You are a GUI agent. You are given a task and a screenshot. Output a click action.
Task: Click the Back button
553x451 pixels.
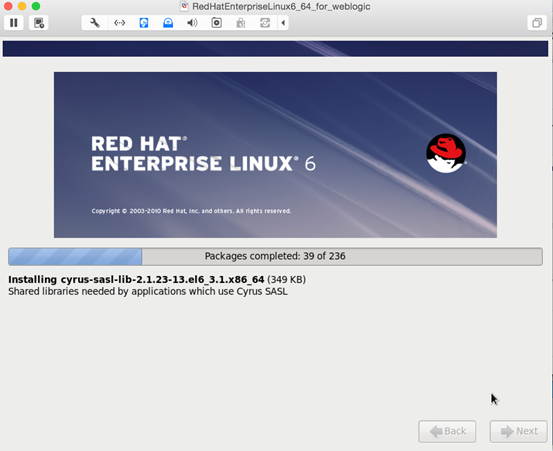(447, 431)
